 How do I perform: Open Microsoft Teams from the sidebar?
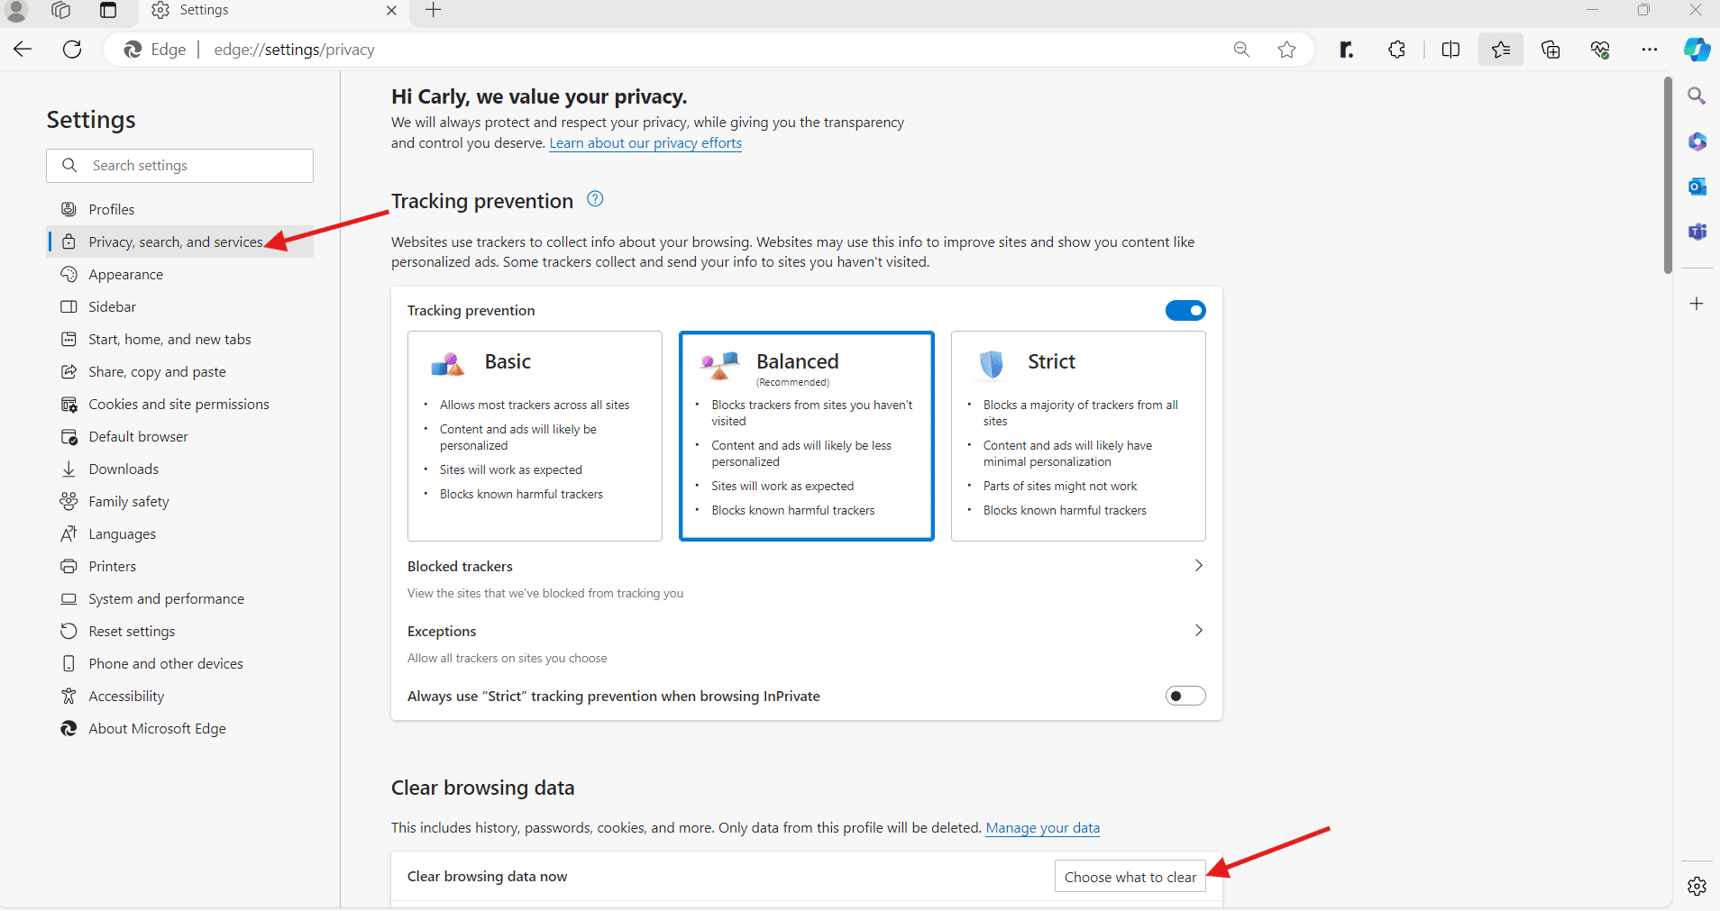pos(1697,231)
